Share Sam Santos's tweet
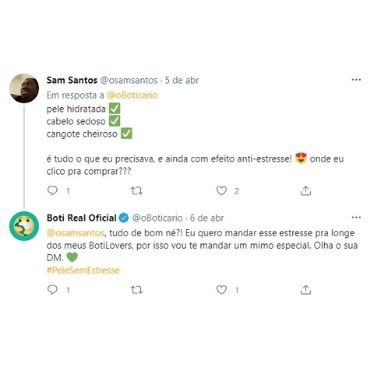 click(306, 190)
